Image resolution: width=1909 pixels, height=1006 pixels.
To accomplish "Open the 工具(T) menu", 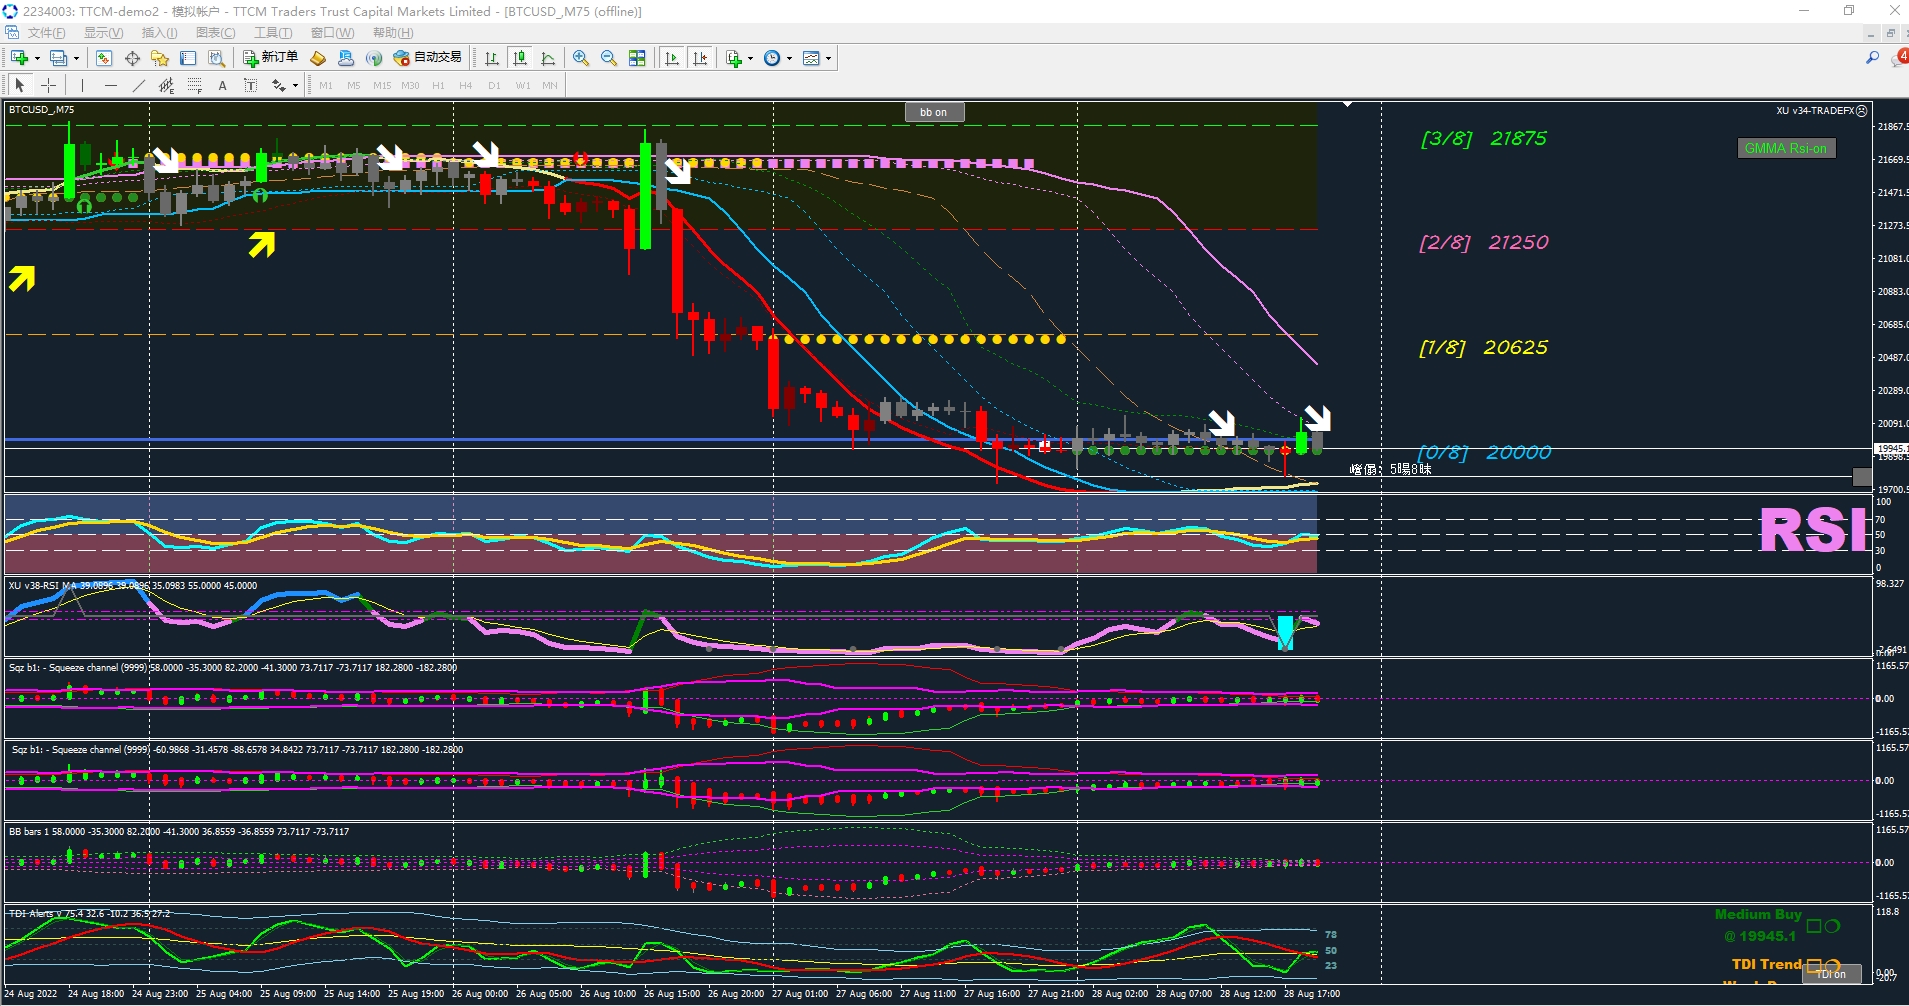I will (x=272, y=33).
